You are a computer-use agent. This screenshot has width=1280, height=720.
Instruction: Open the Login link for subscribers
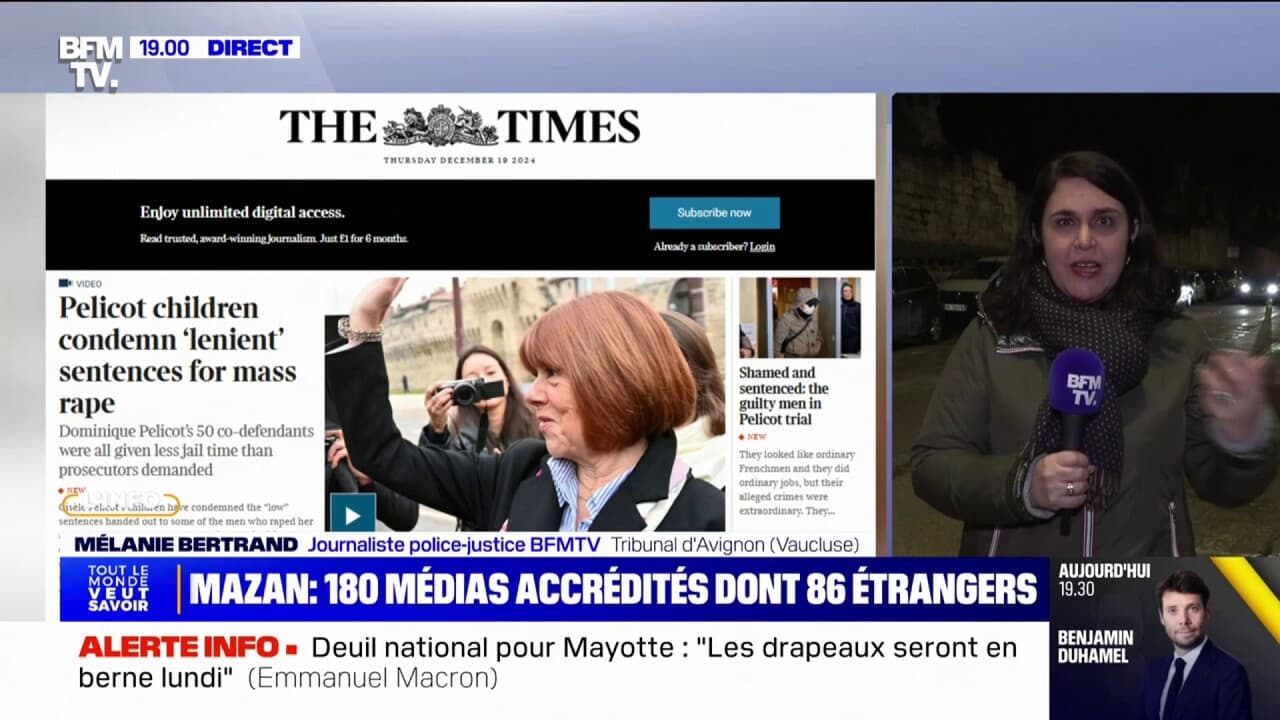pos(762,246)
